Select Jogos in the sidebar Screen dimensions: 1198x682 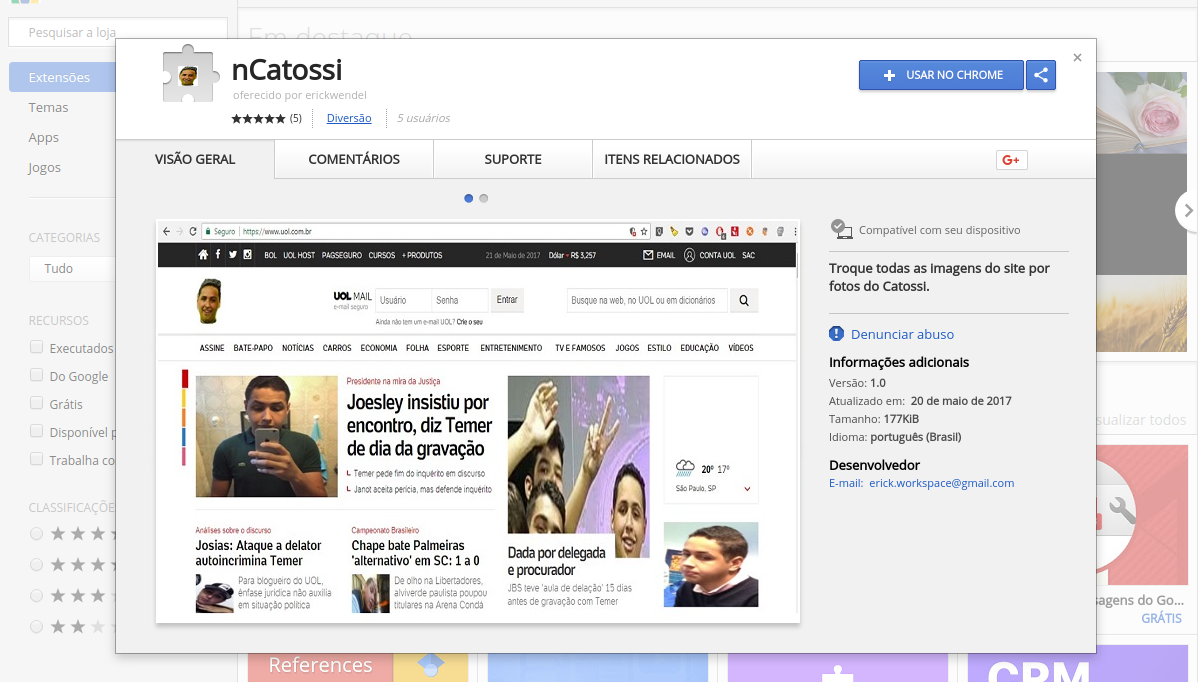(x=44, y=167)
